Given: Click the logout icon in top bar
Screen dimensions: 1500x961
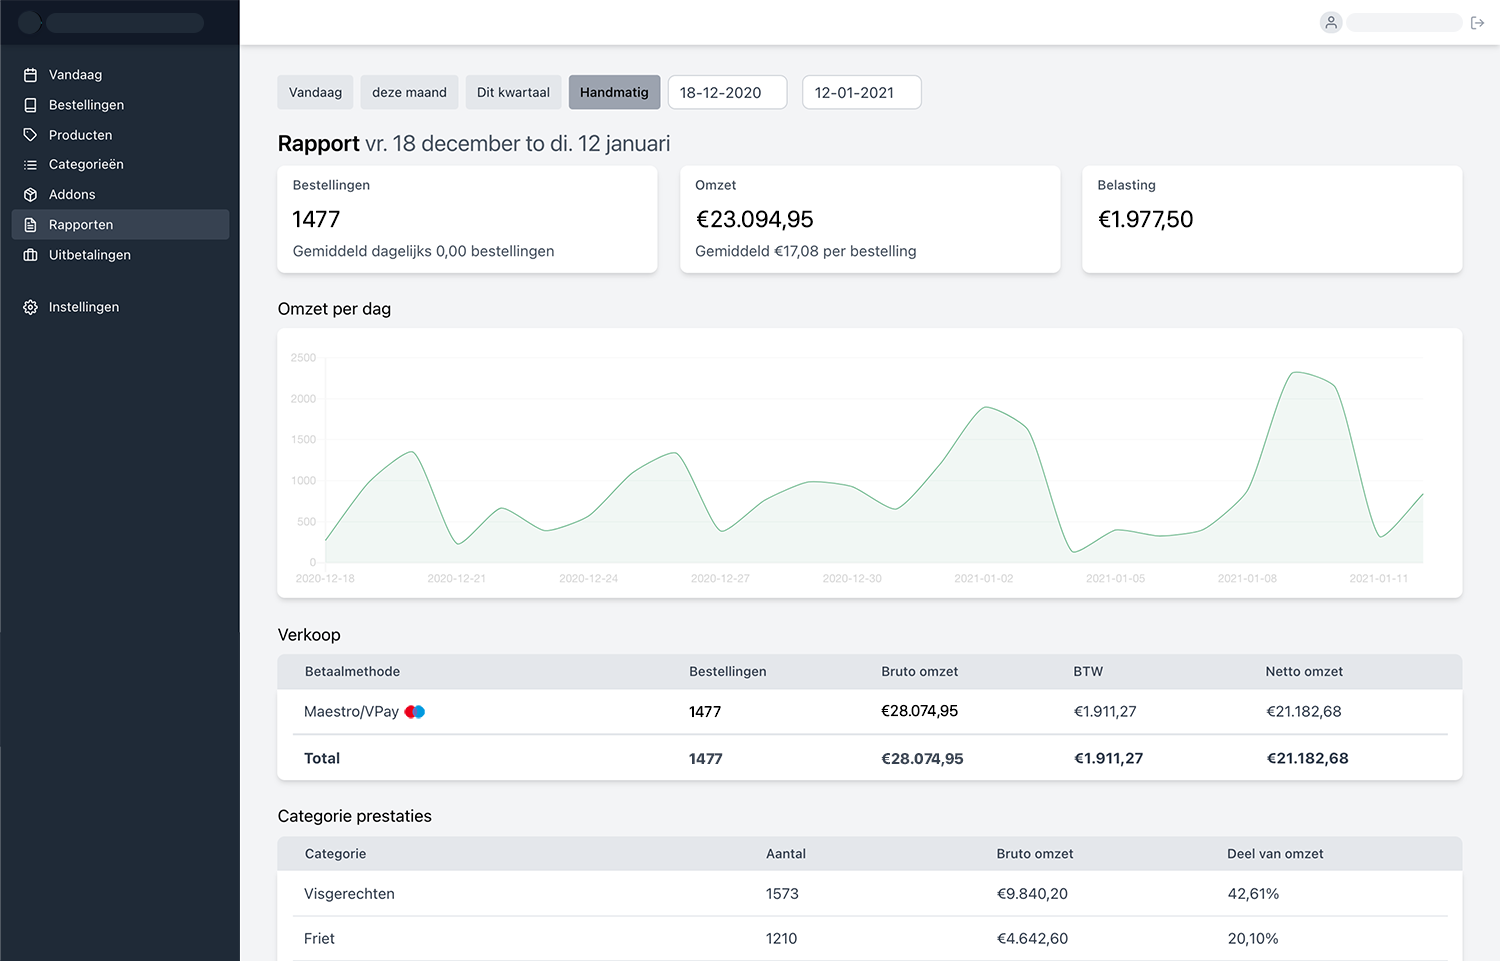Looking at the screenshot, I should tap(1477, 23).
